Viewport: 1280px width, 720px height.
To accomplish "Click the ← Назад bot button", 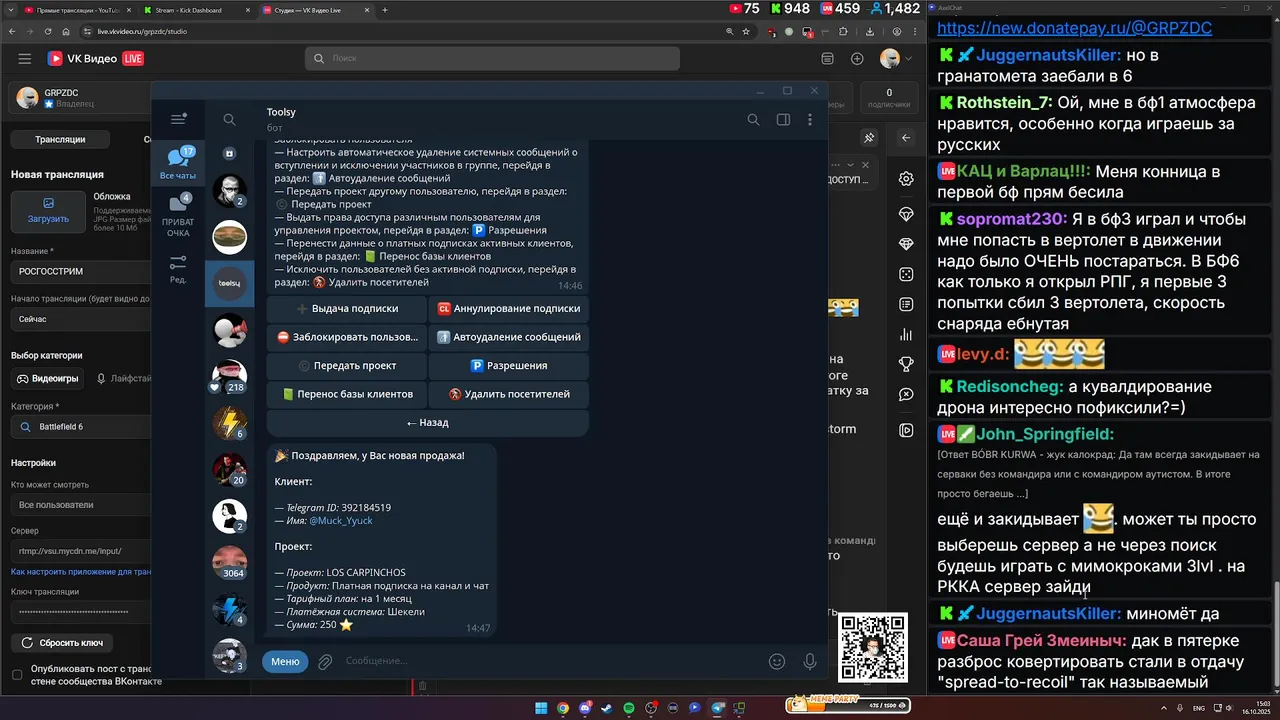I will coord(428,422).
